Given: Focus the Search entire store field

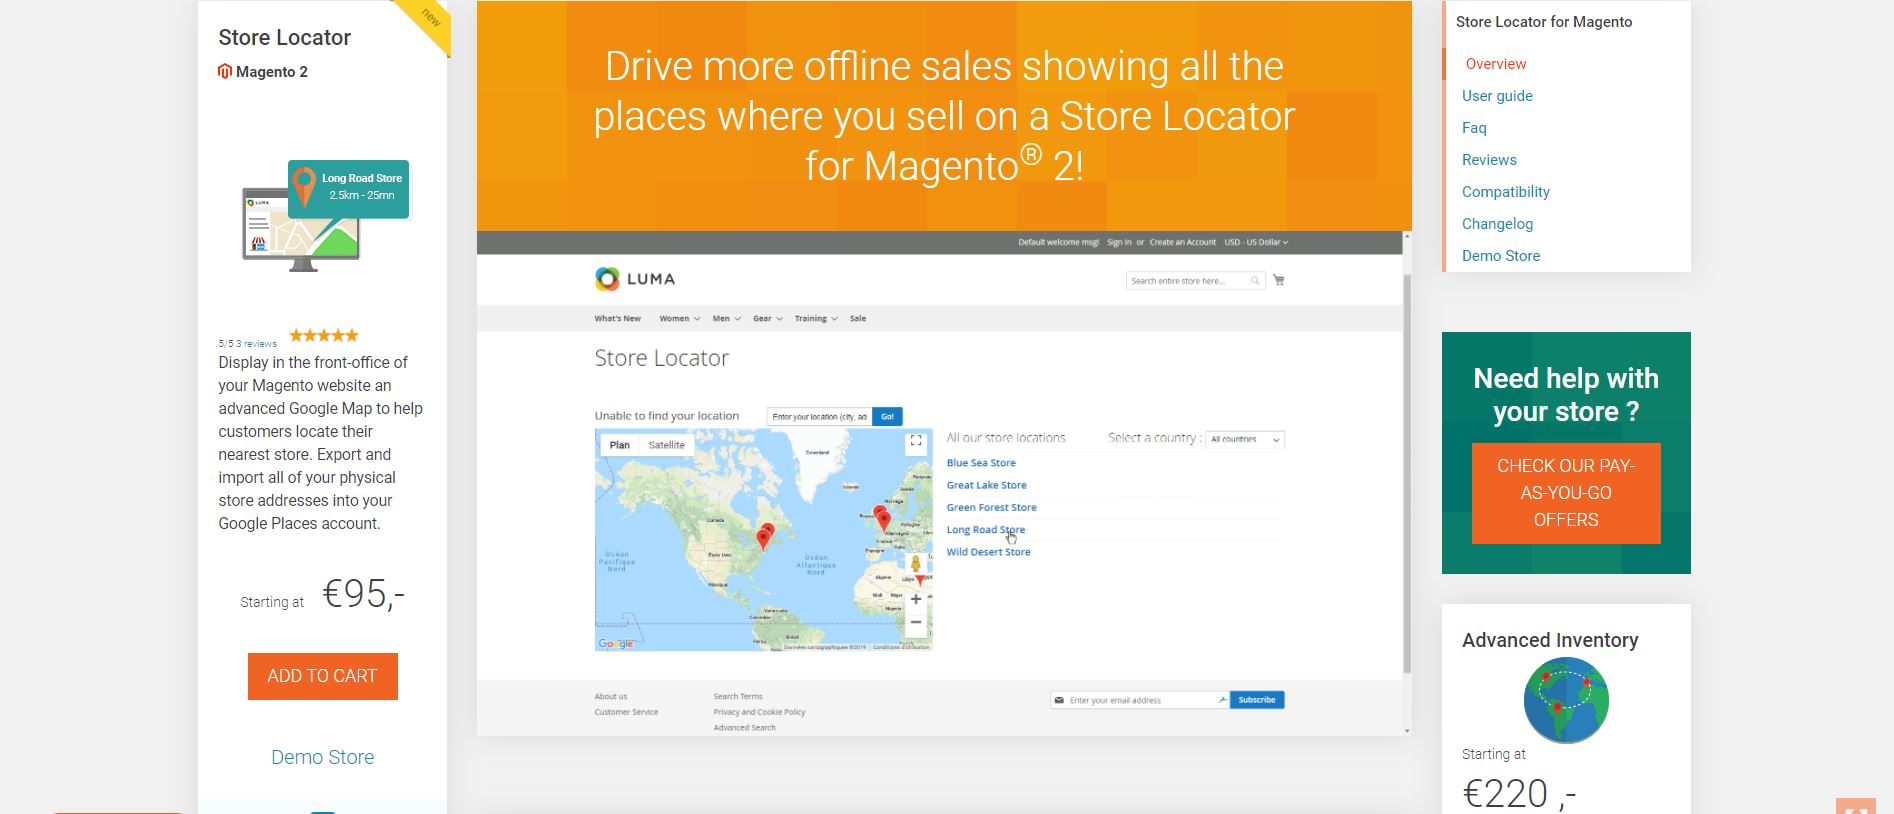Looking at the screenshot, I should click(x=1195, y=281).
